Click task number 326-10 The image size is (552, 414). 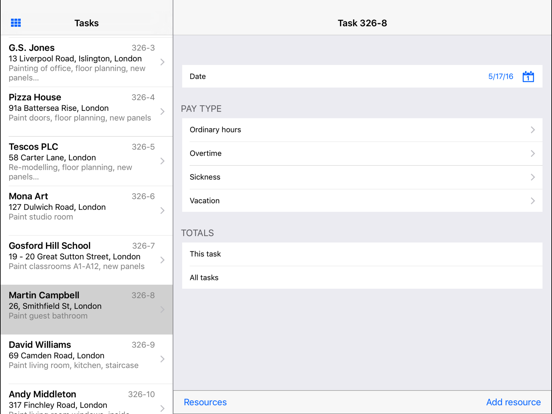point(142,394)
